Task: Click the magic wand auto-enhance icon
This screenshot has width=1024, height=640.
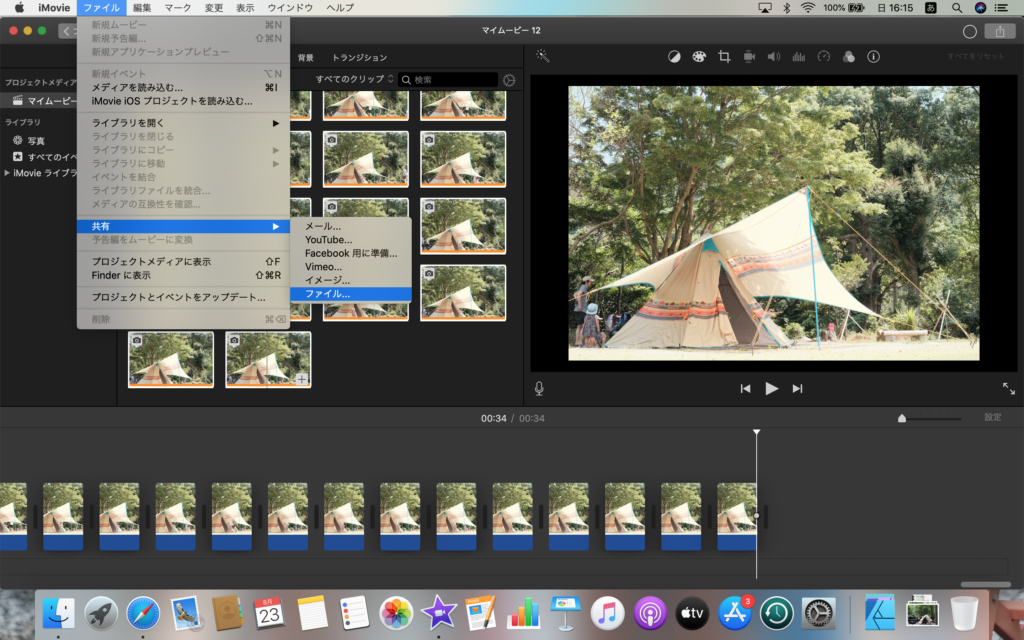Action: tap(542, 57)
